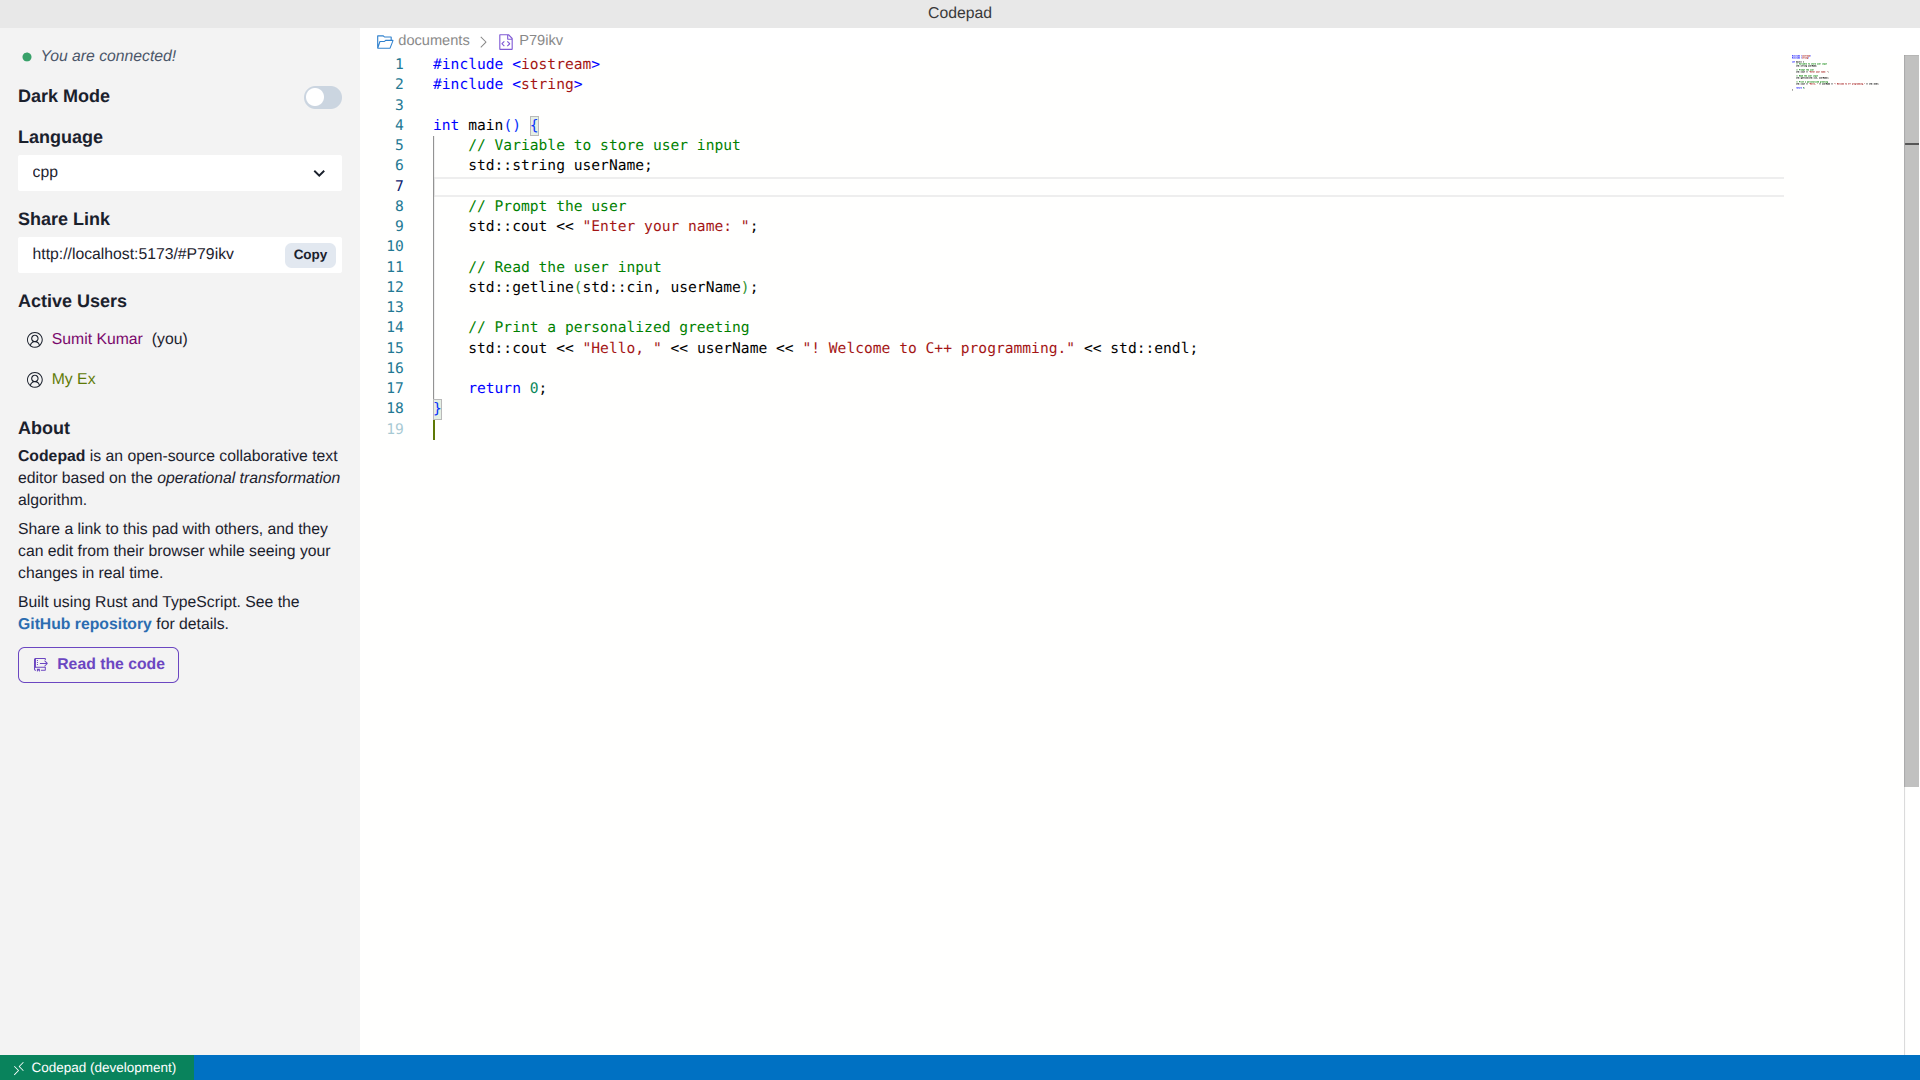Screen dimensions: 1920x1080
Task: Click the return 0; statement
Action: [x=507, y=388]
